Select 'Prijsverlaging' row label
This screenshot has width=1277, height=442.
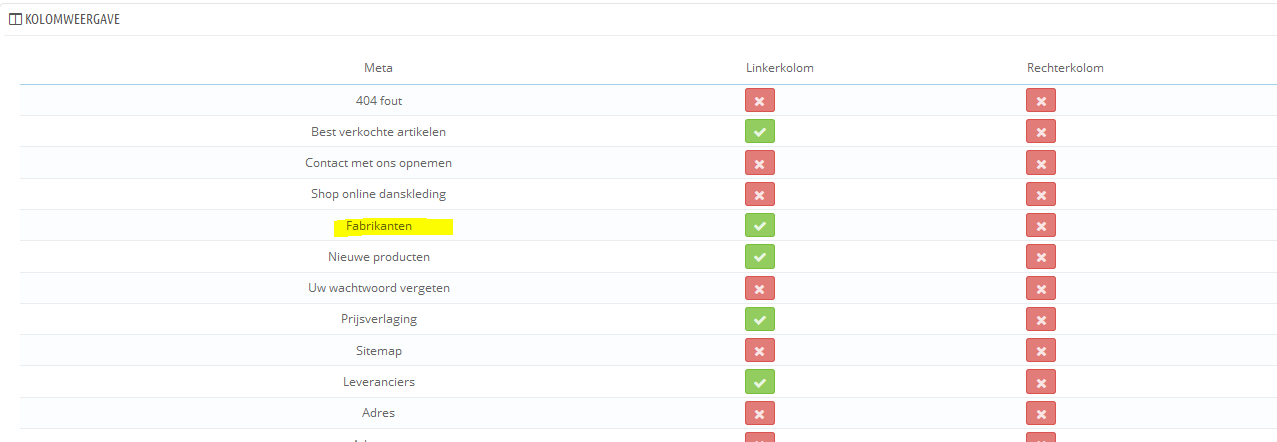point(379,319)
